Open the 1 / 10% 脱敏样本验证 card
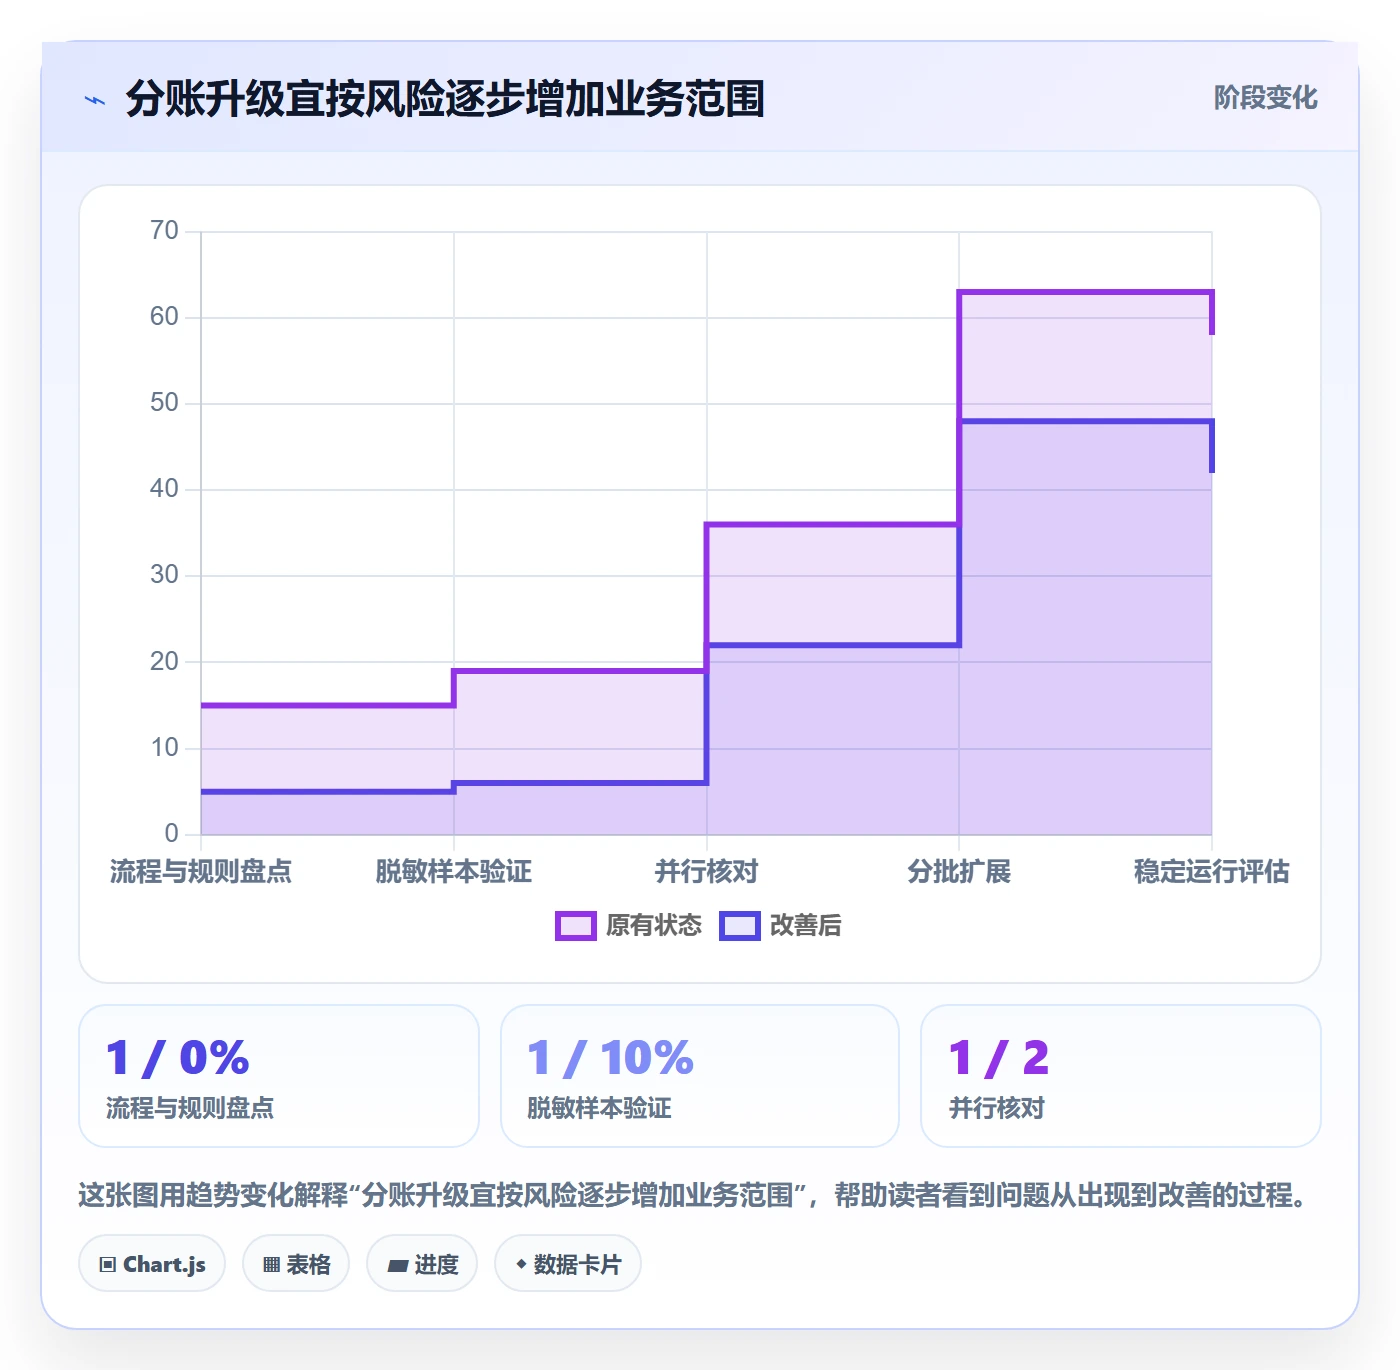Screen dimensions: 1400x1370 pyautogui.click(x=700, y=1076)
